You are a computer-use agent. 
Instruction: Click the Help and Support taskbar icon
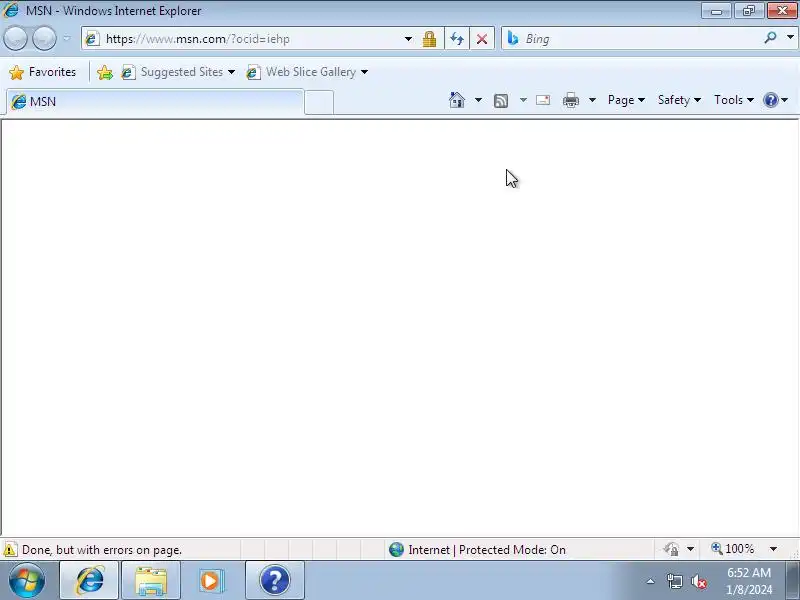[x=274, y=581]
